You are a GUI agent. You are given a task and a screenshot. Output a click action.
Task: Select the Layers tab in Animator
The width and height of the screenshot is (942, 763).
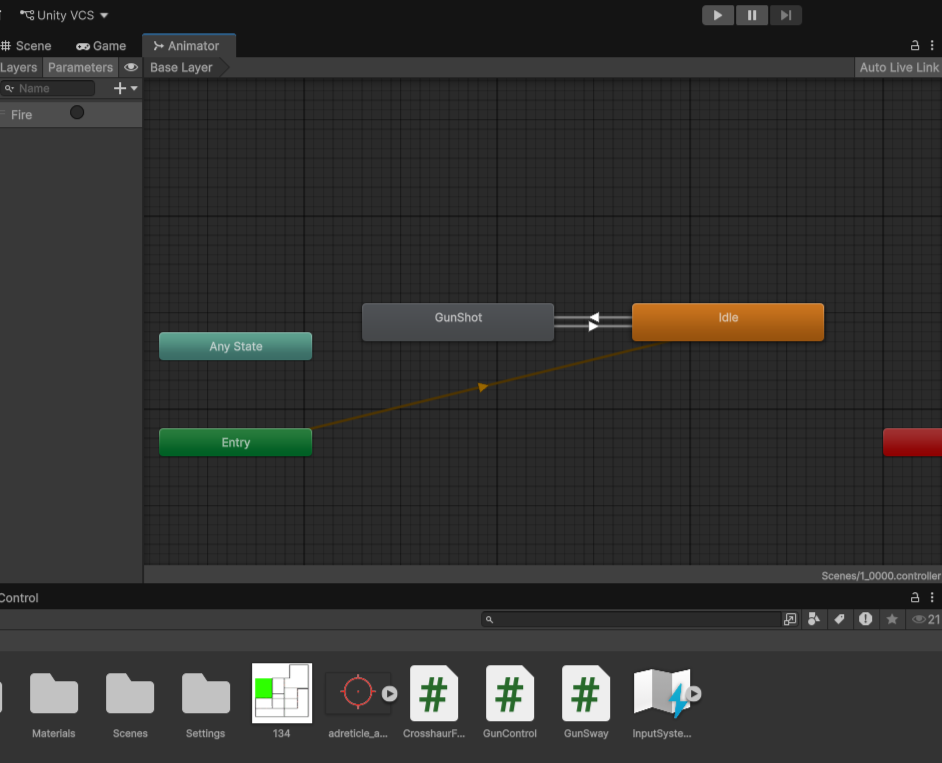pyautogui.click(x=19, y=67)
